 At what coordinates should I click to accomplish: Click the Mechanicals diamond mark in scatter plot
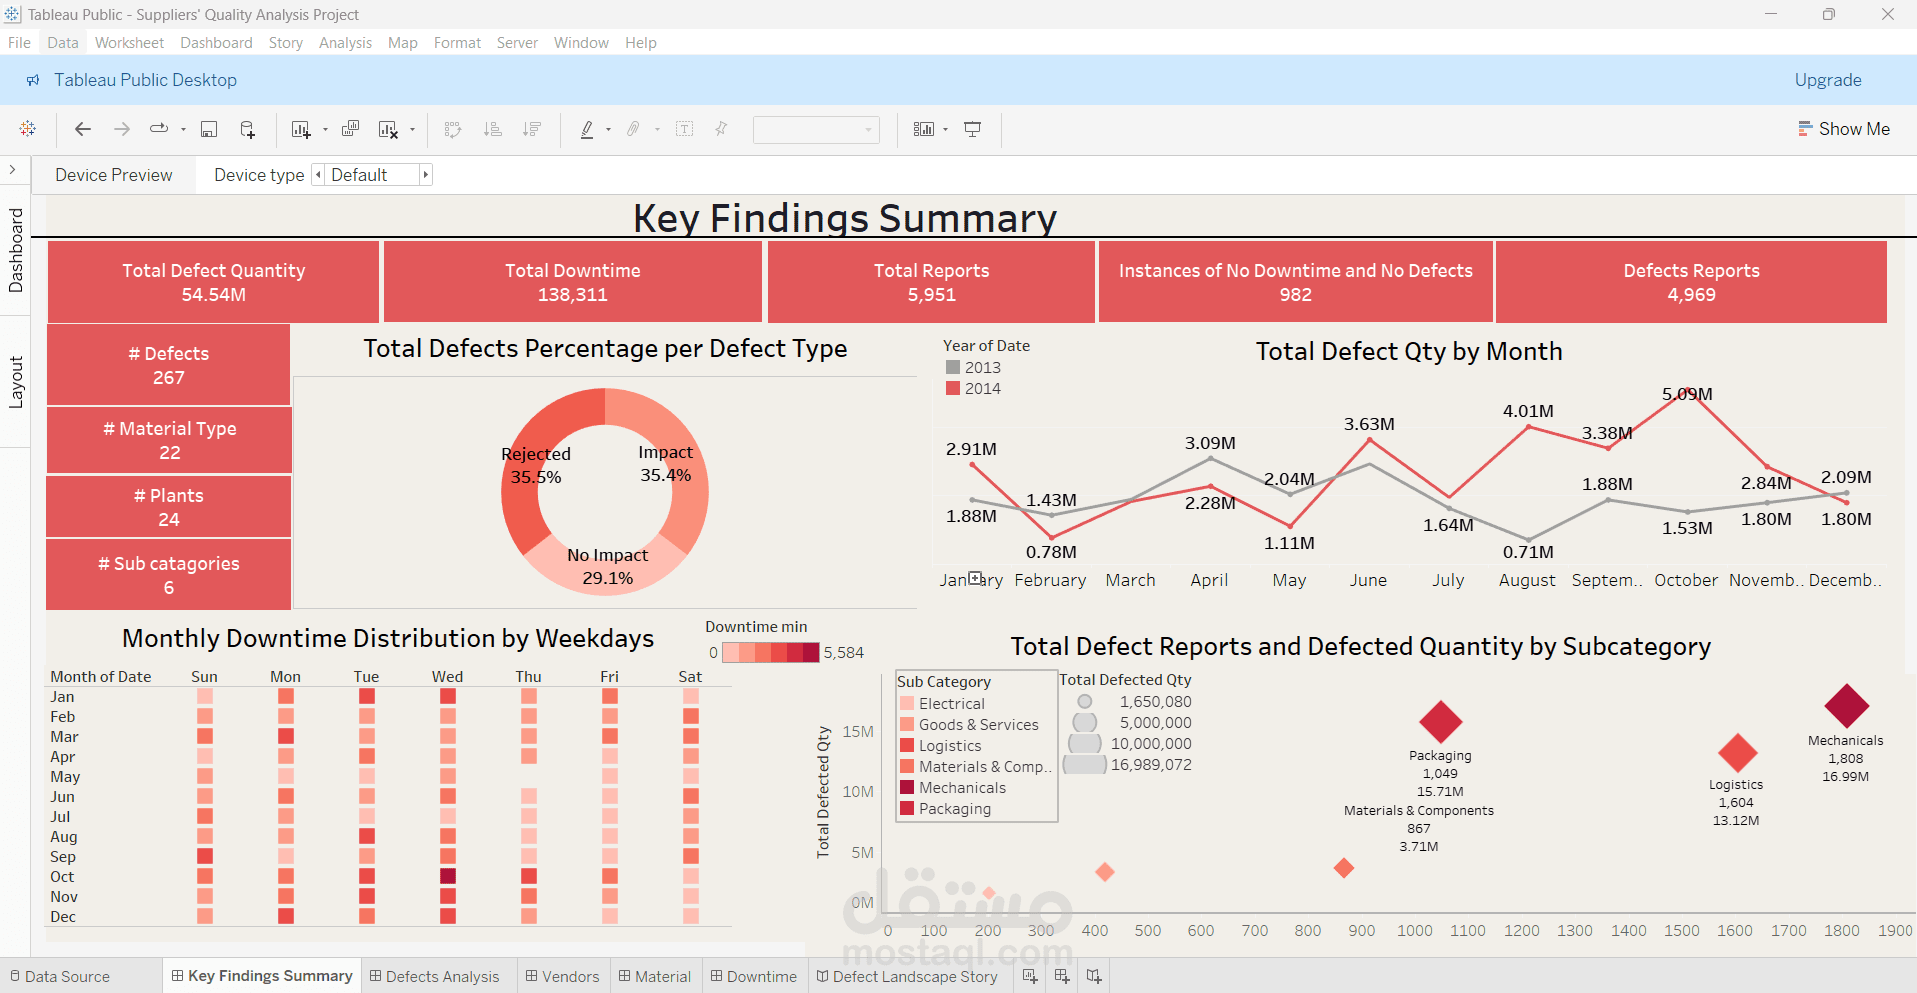(x=1846, y=706)
